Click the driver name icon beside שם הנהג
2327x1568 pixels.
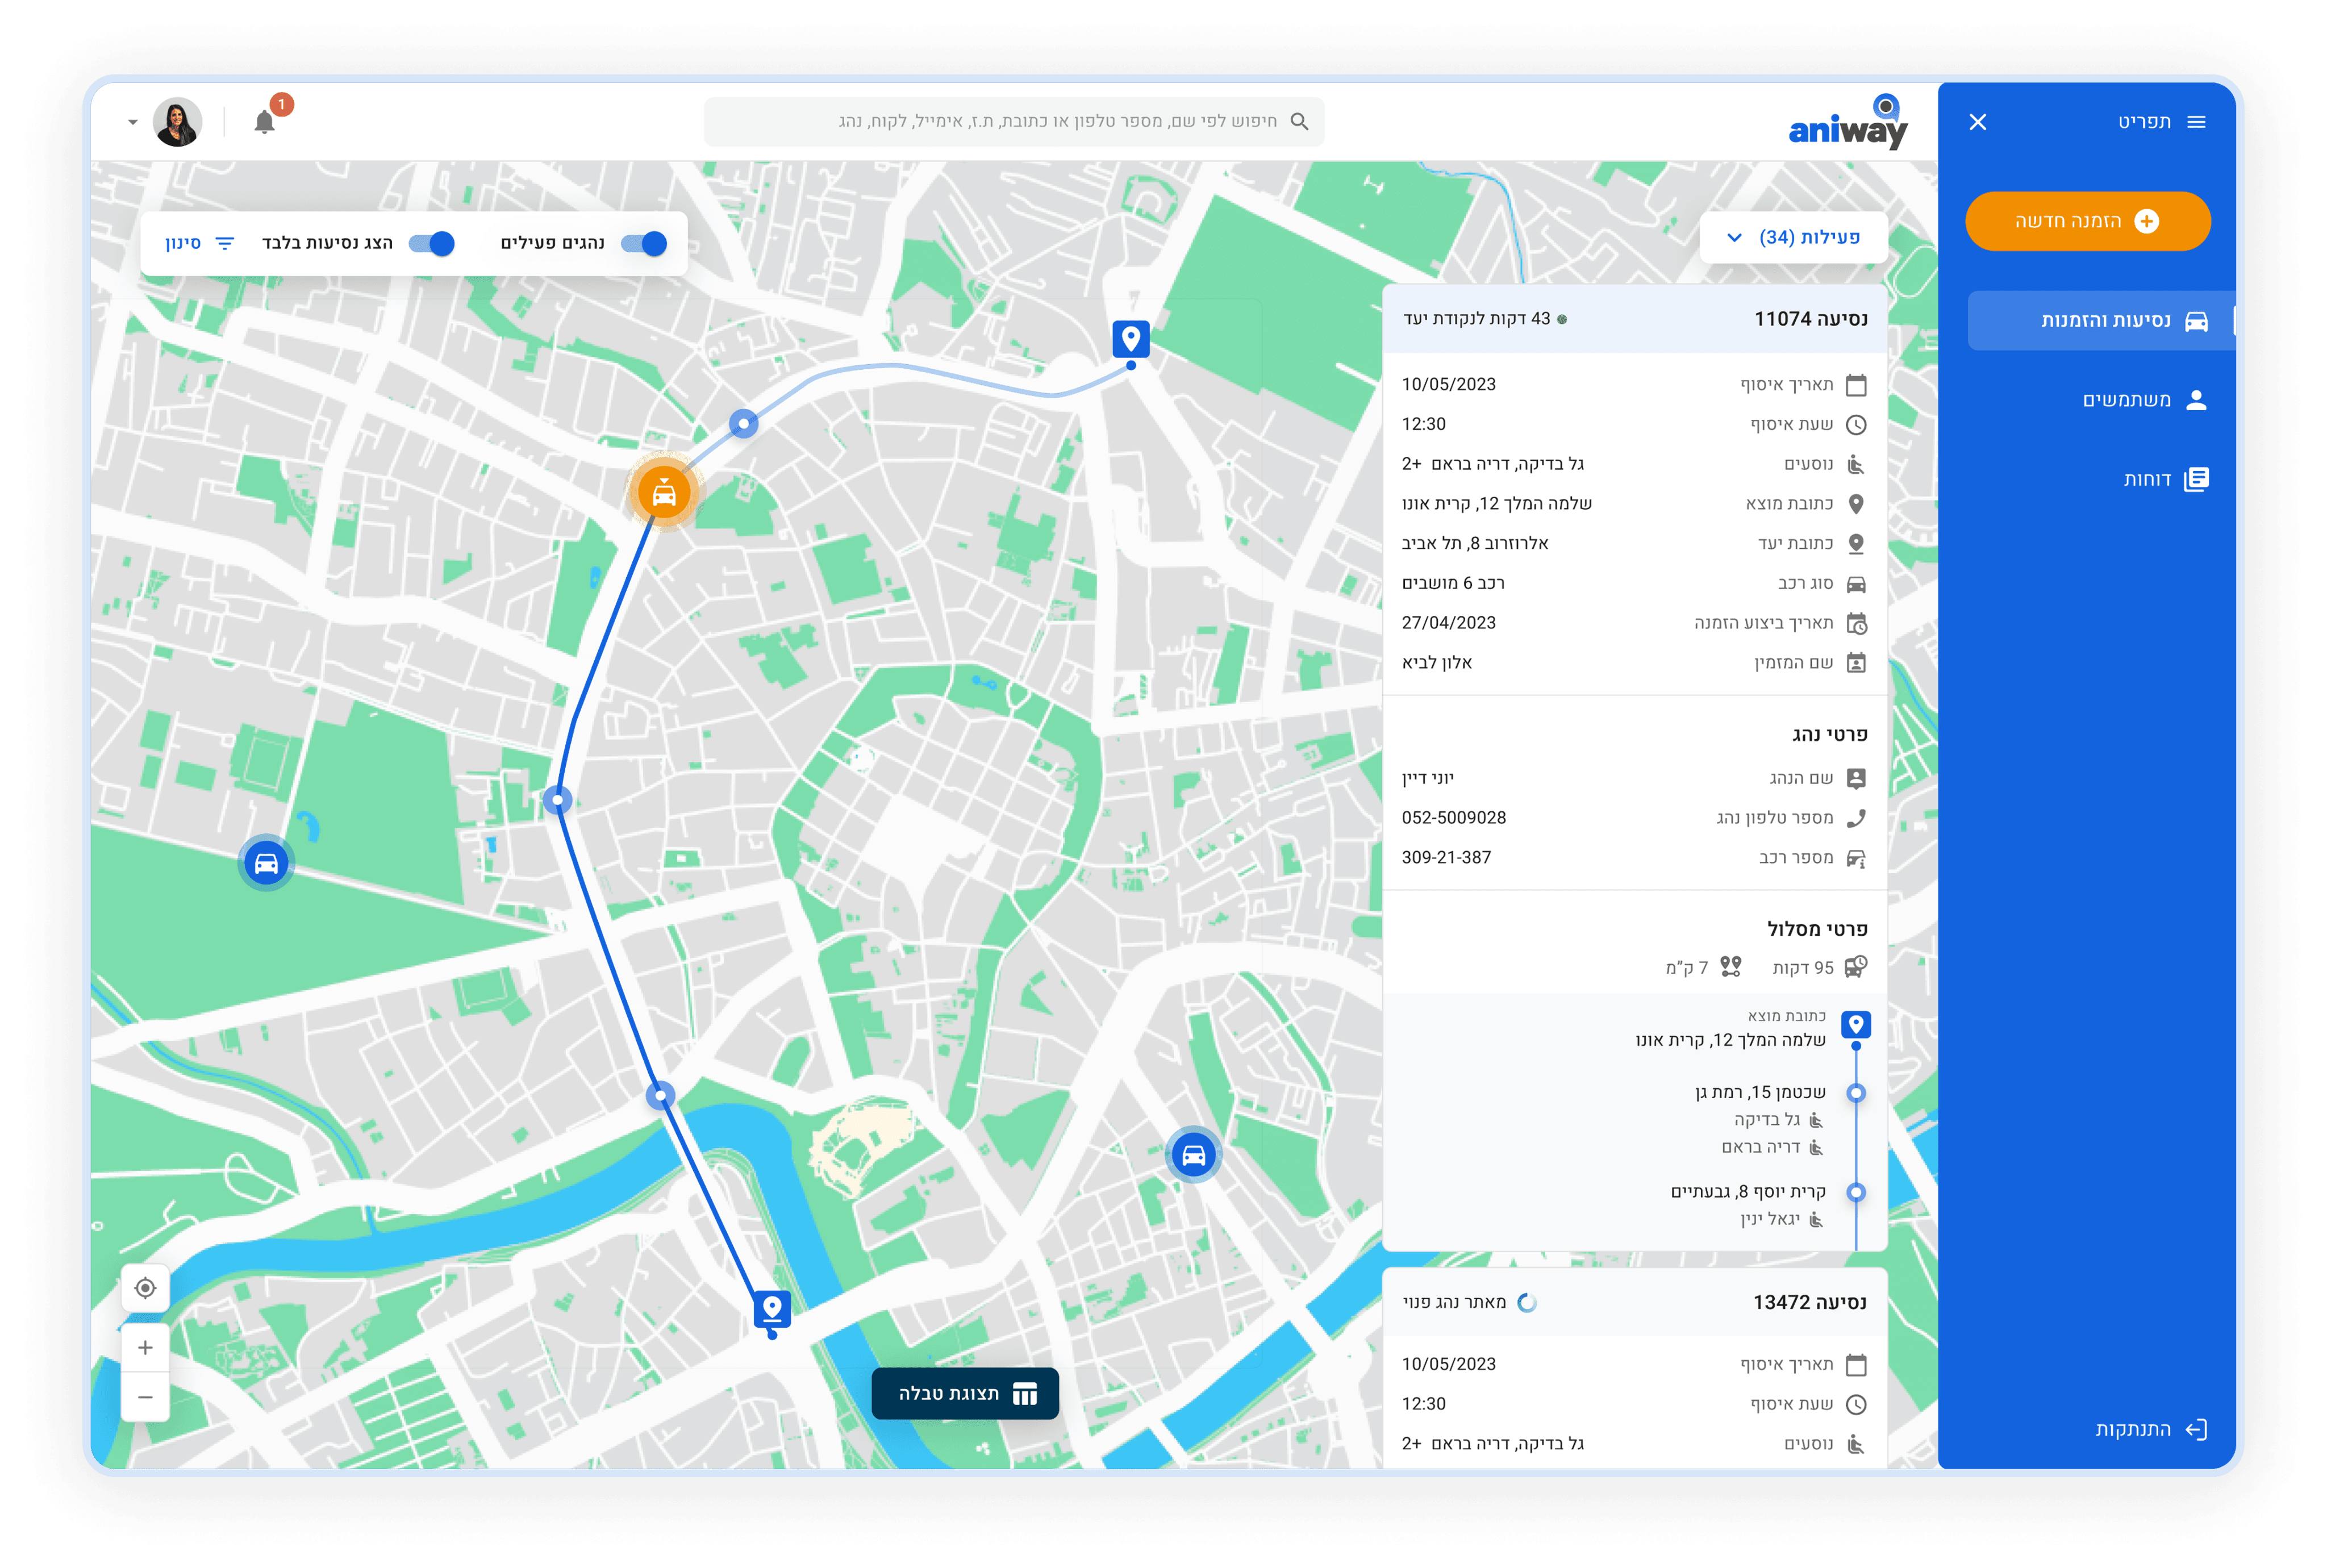tap(1855, 778)
